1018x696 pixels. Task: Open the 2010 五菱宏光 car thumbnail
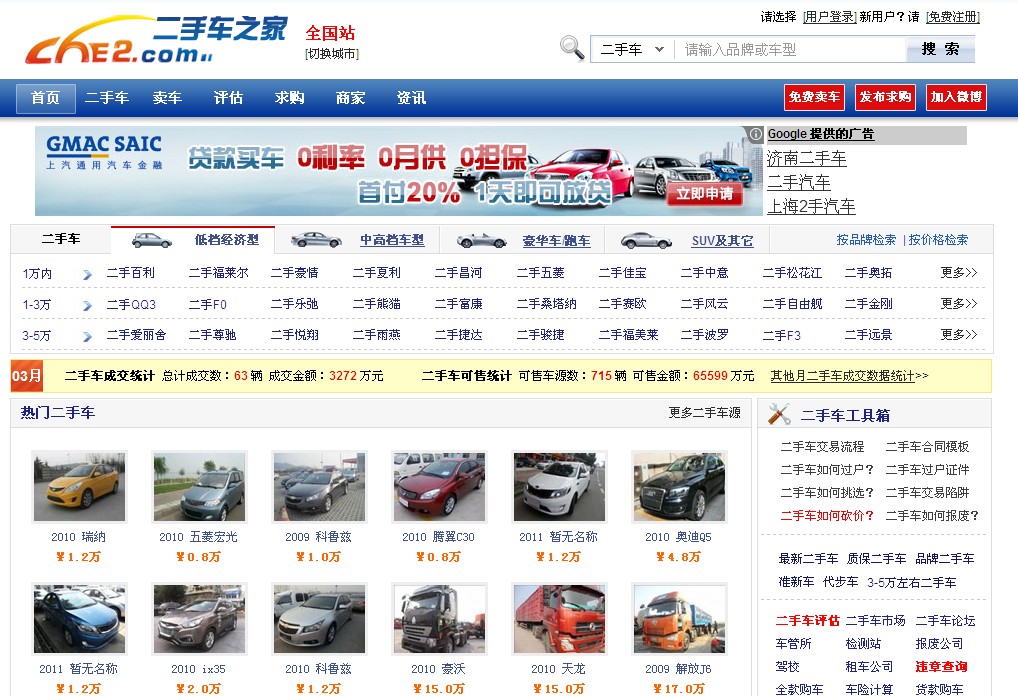click(x=199, y=487)
